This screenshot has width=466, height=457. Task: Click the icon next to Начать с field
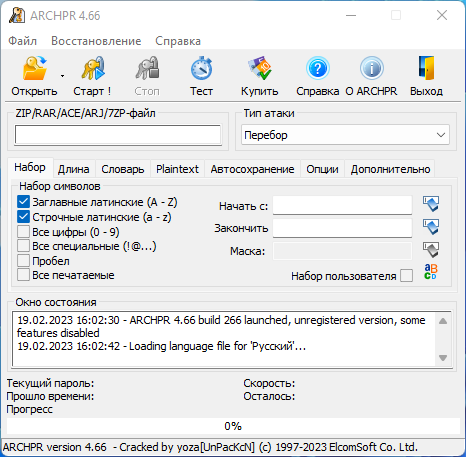click(431, 204)
